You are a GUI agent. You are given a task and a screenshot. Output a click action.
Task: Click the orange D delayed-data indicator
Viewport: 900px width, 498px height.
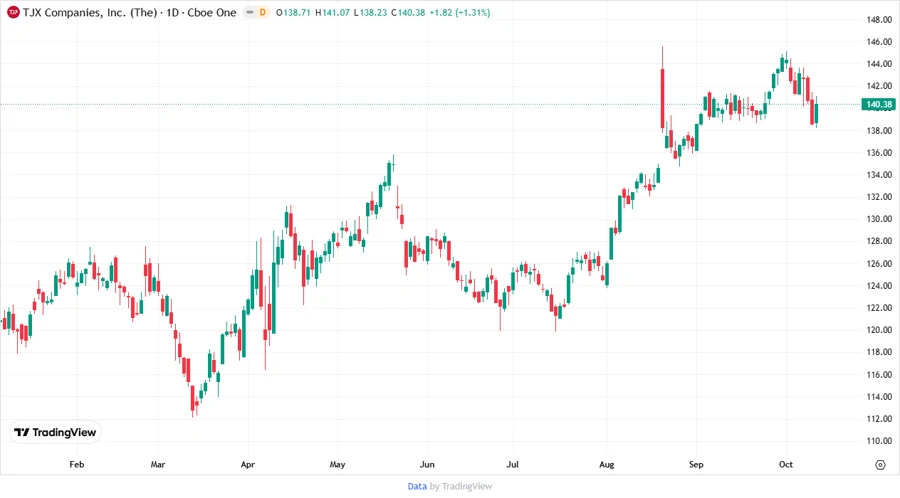click(262, 13)
